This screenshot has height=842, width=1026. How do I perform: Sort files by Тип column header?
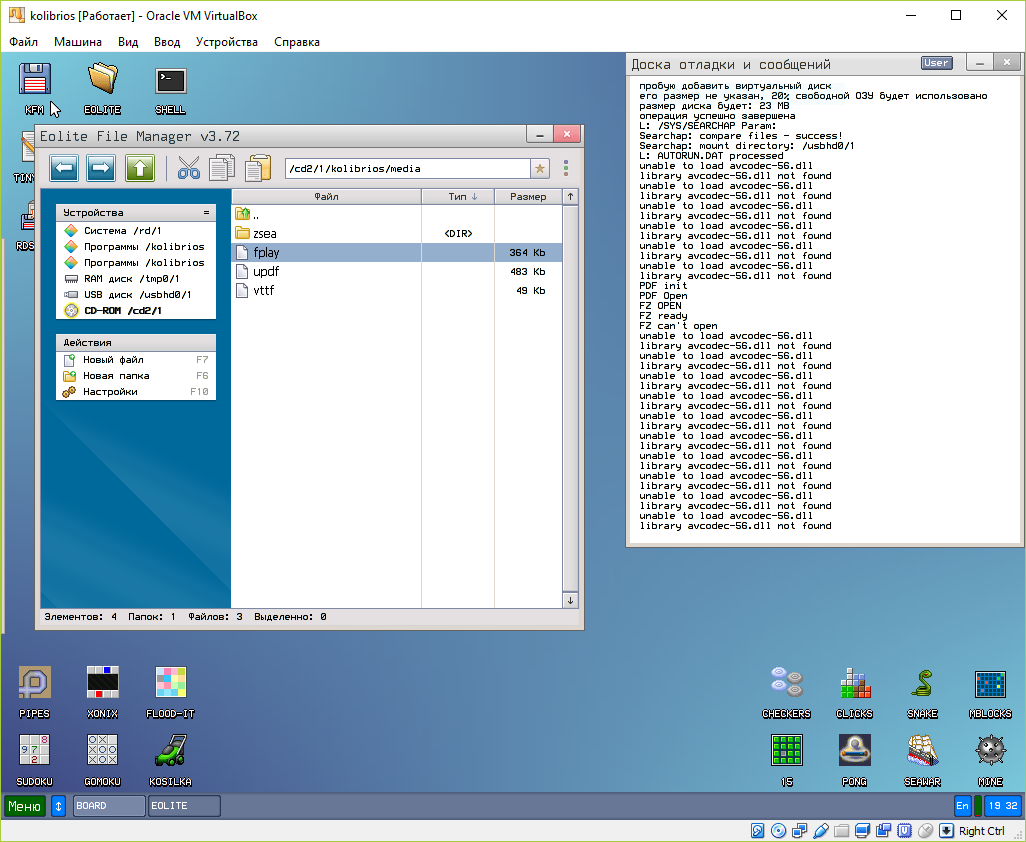[458, 197]
